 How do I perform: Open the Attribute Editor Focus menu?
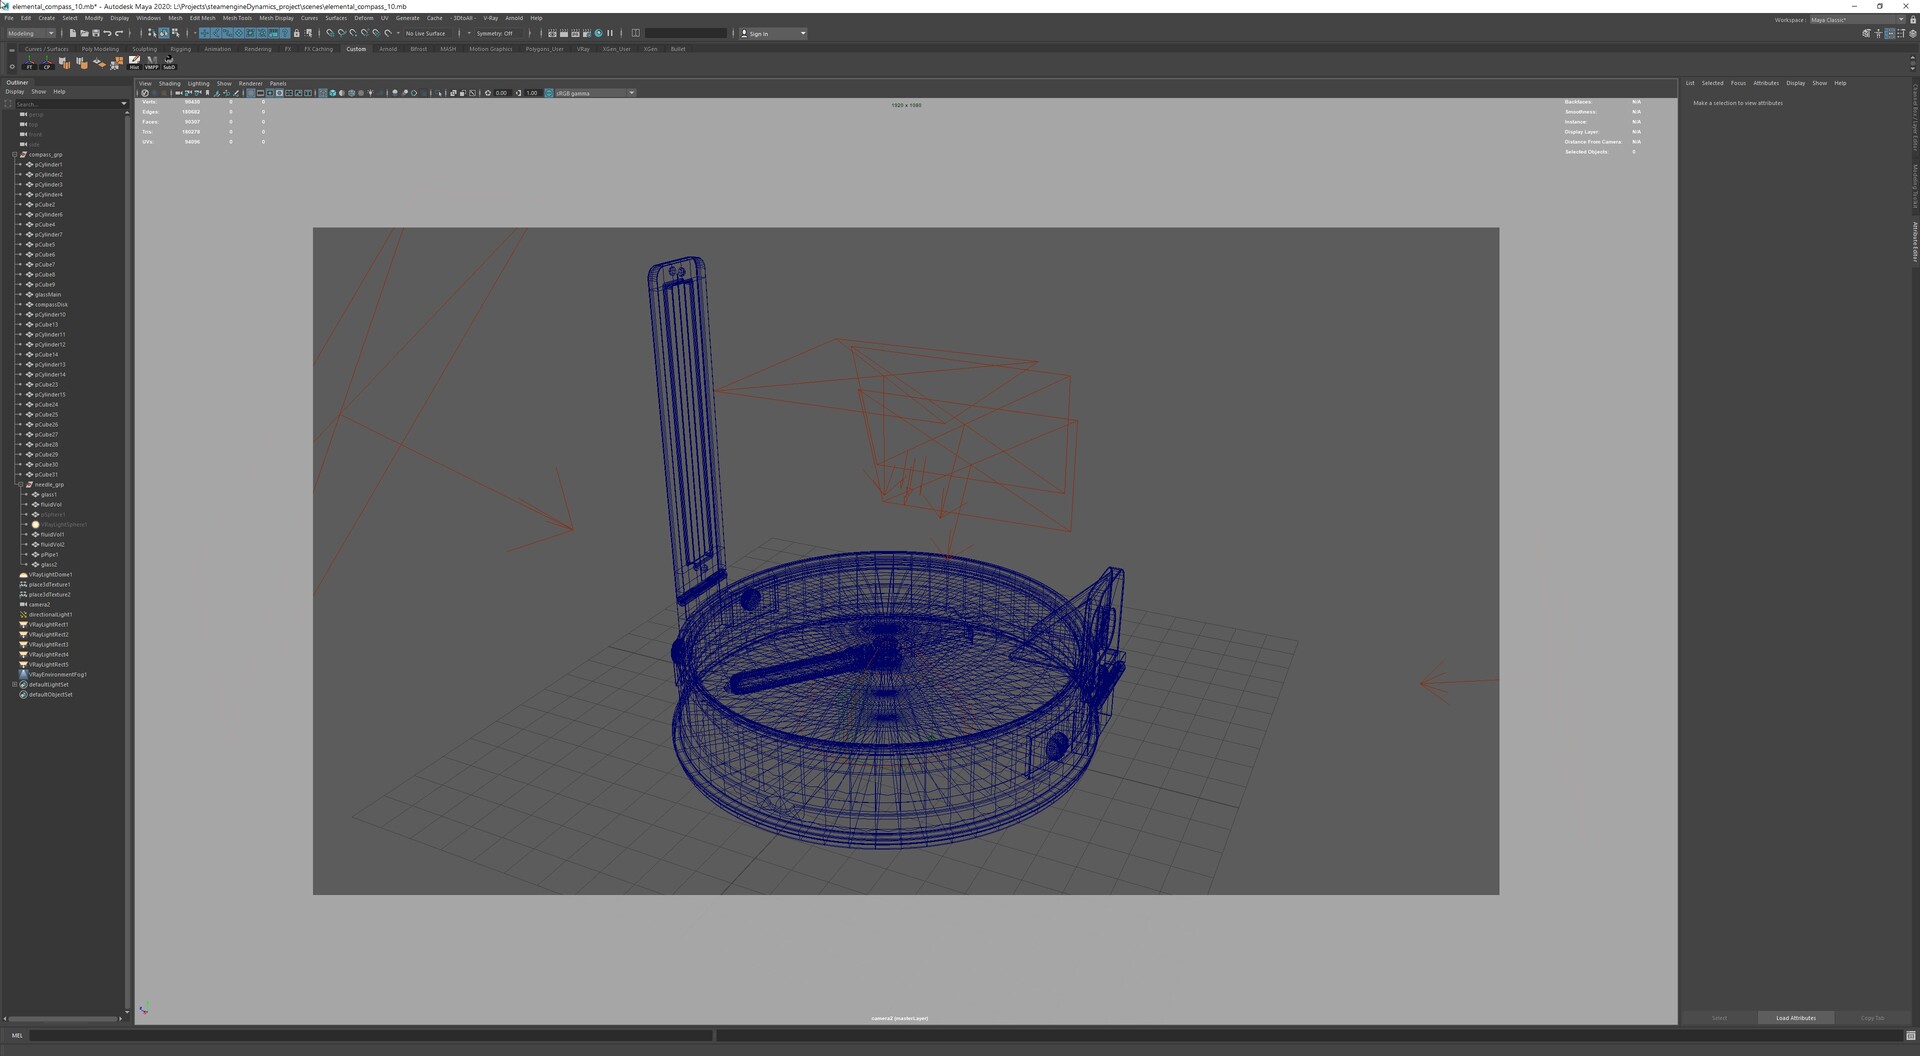[1738, 83]
